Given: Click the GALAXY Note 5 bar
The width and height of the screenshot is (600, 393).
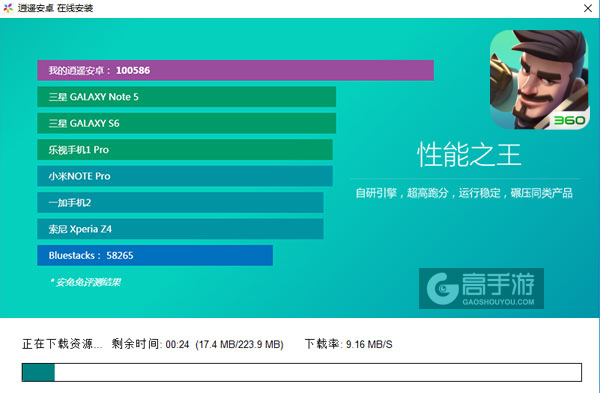Looking at the screenshot, I should tap(186, 97).
